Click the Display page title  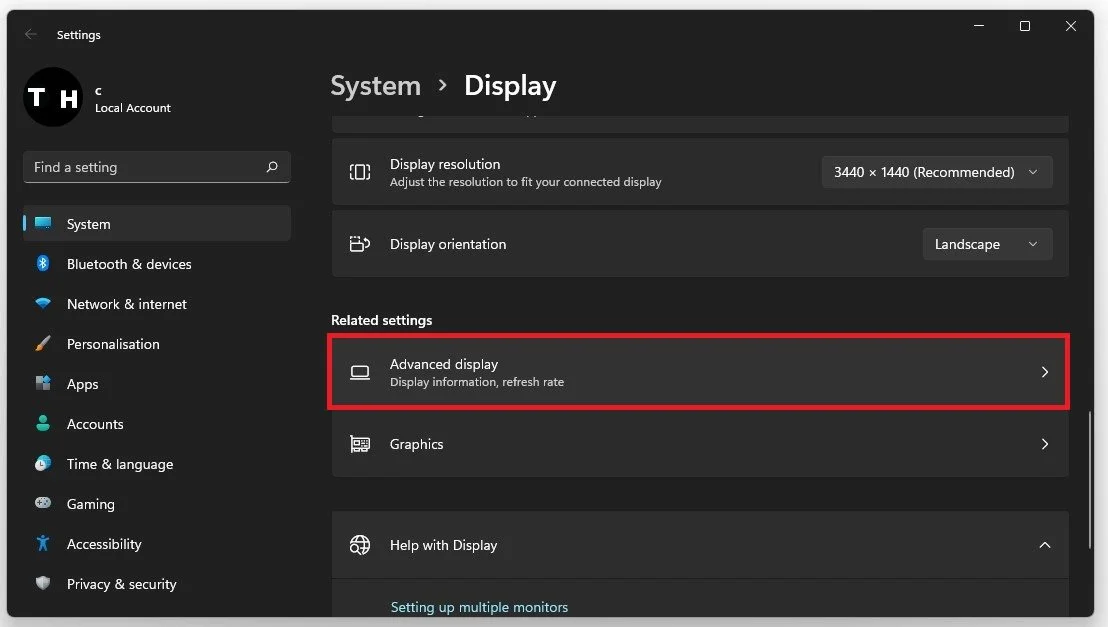510,86
